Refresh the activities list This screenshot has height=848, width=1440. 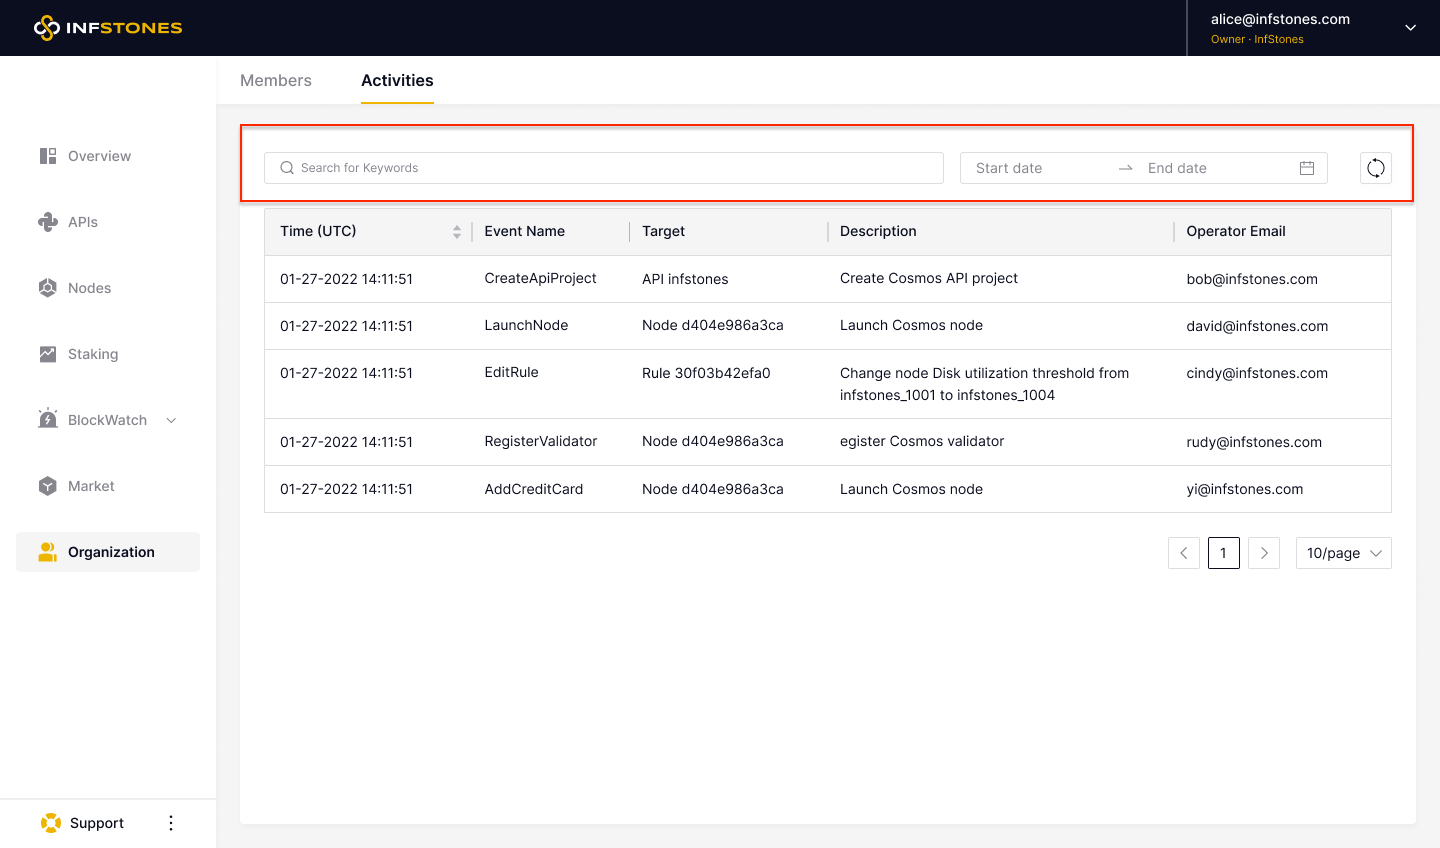click(1376, 168)
